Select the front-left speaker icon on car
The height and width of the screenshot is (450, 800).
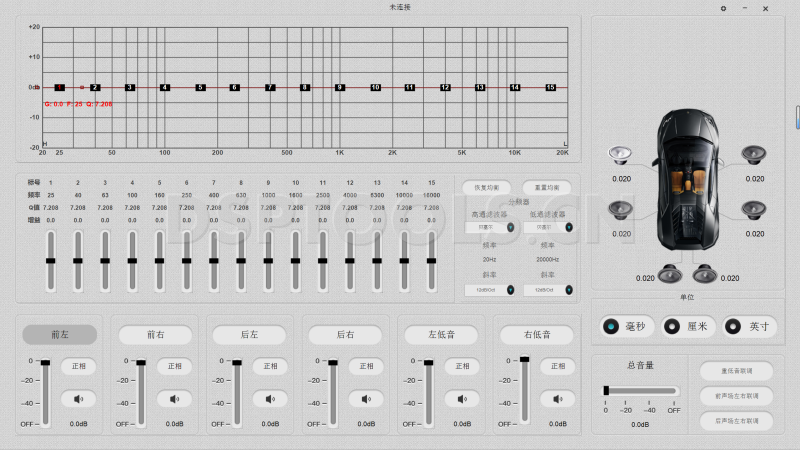[x=620, y=155]
